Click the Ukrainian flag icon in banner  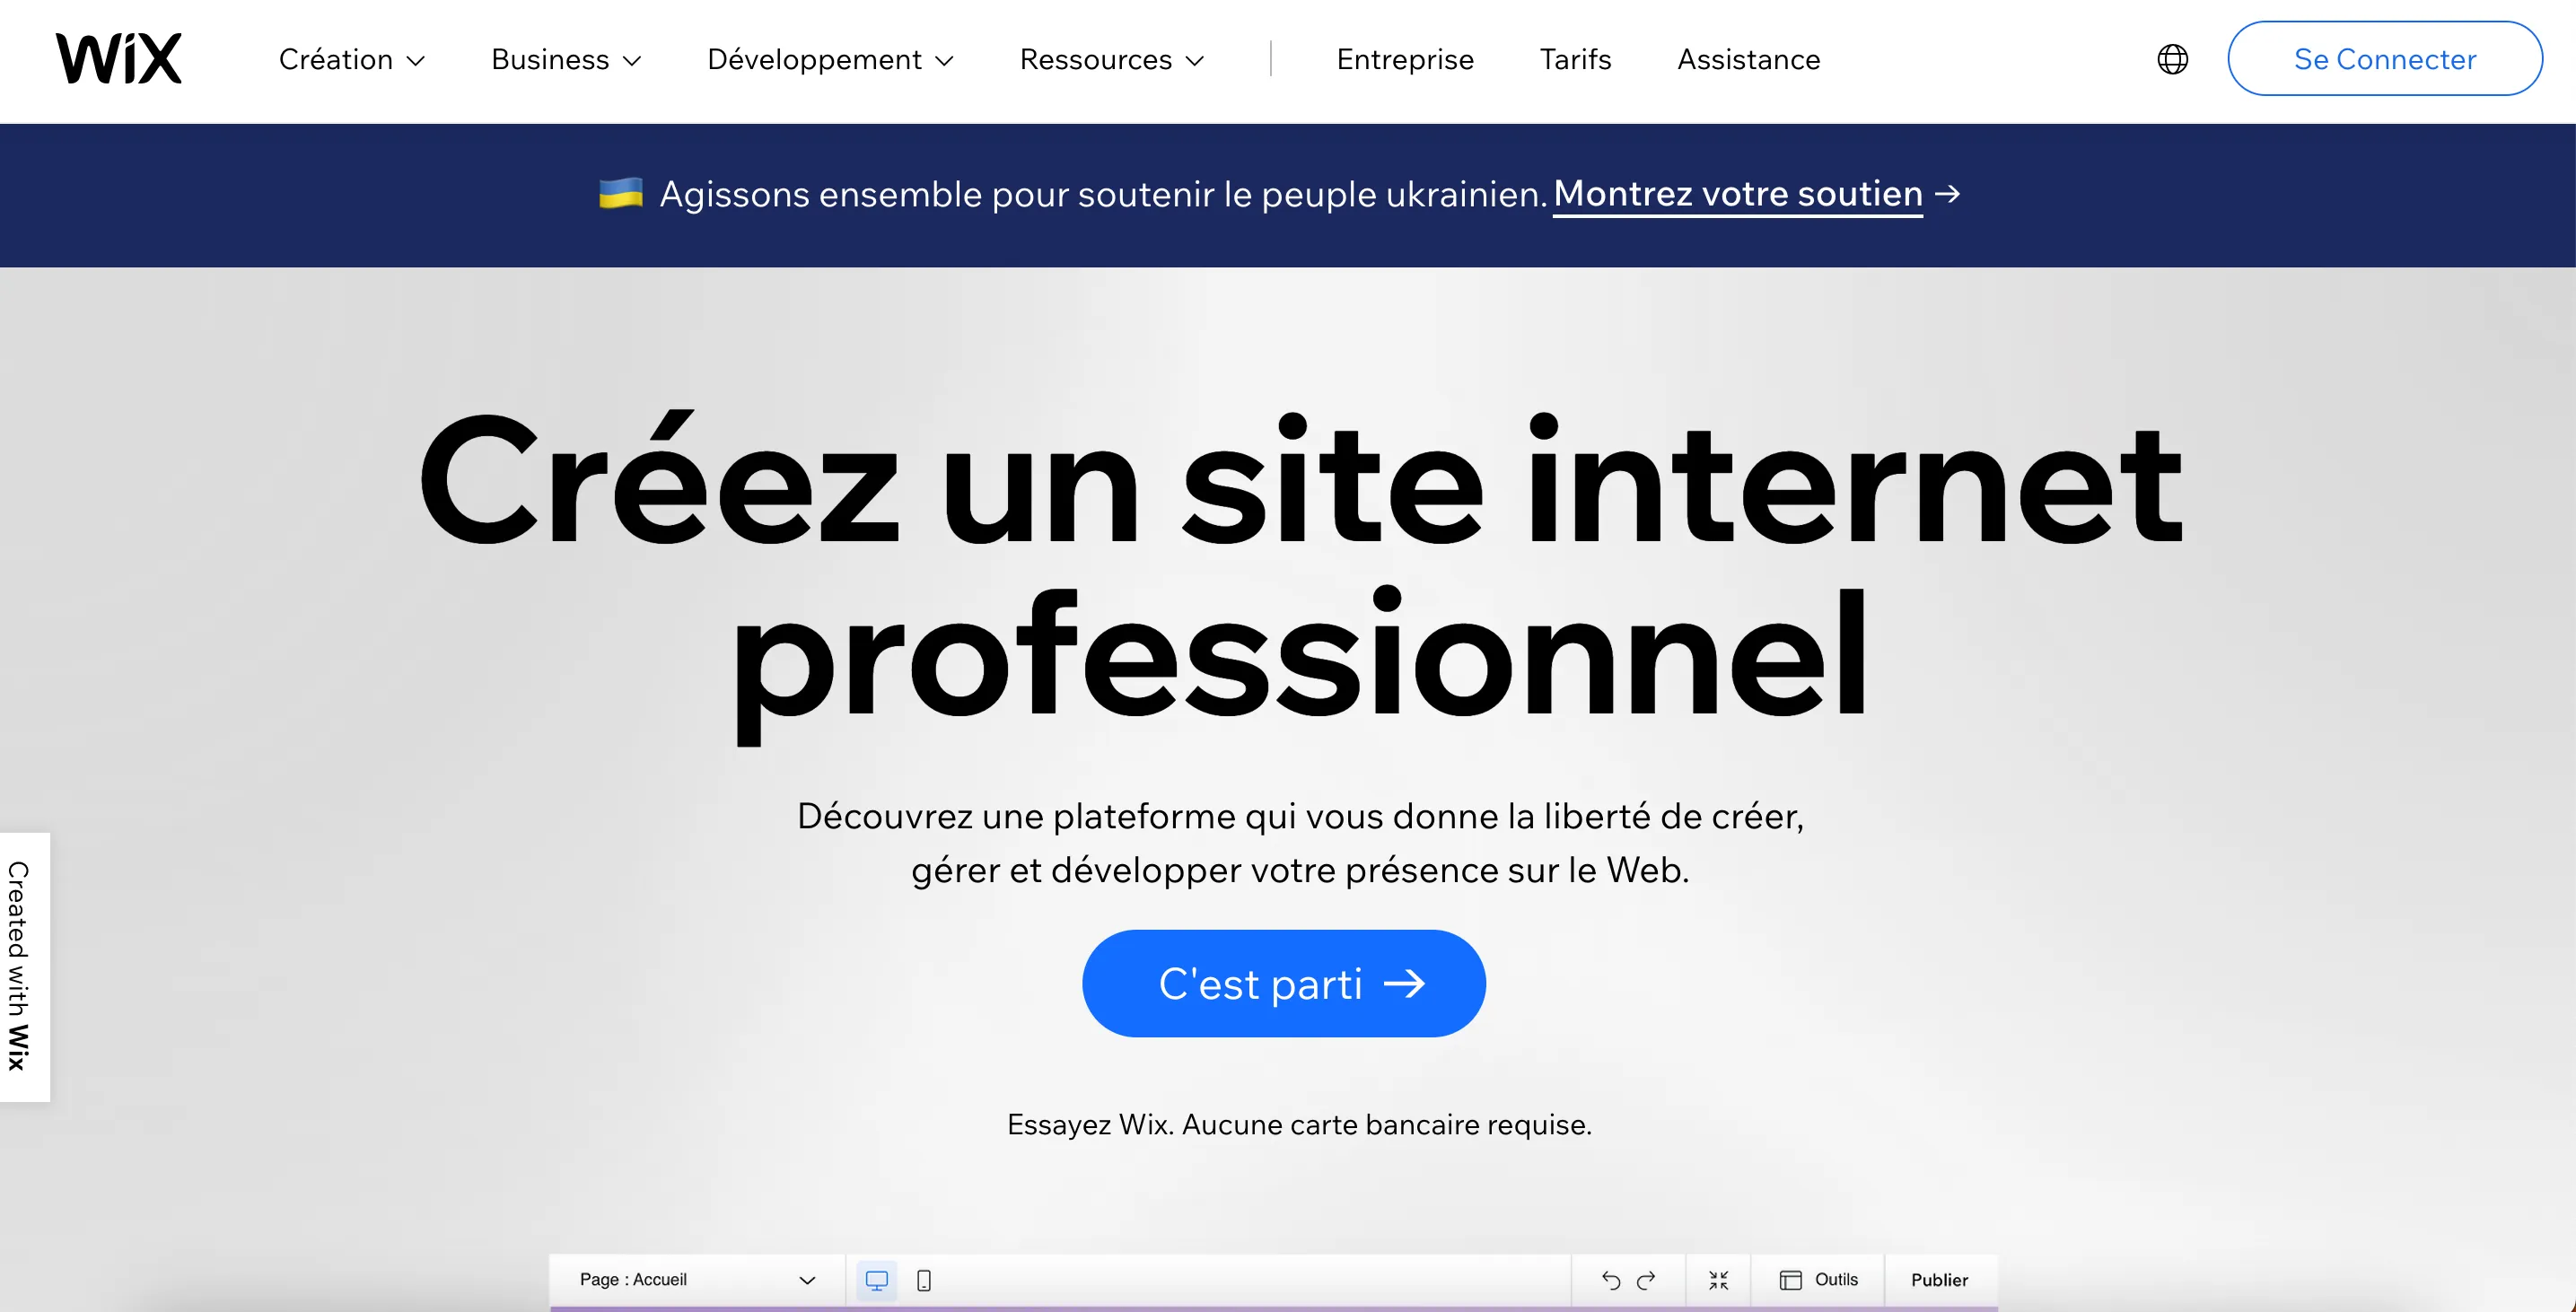(621, 193)
